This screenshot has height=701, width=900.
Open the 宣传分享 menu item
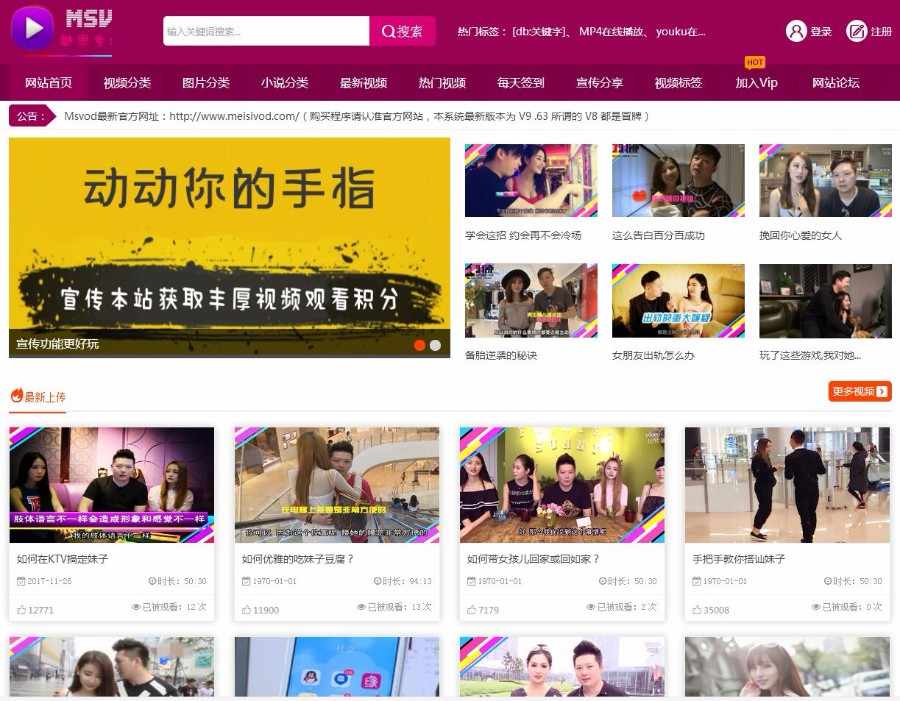(x=599, y=83)
